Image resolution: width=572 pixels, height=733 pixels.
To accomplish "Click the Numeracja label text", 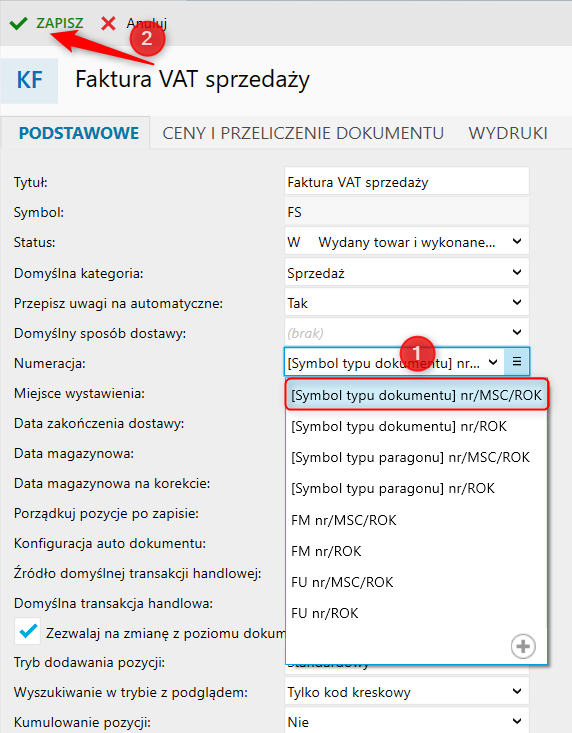I will pyautogui.click(x=50, y=363).
